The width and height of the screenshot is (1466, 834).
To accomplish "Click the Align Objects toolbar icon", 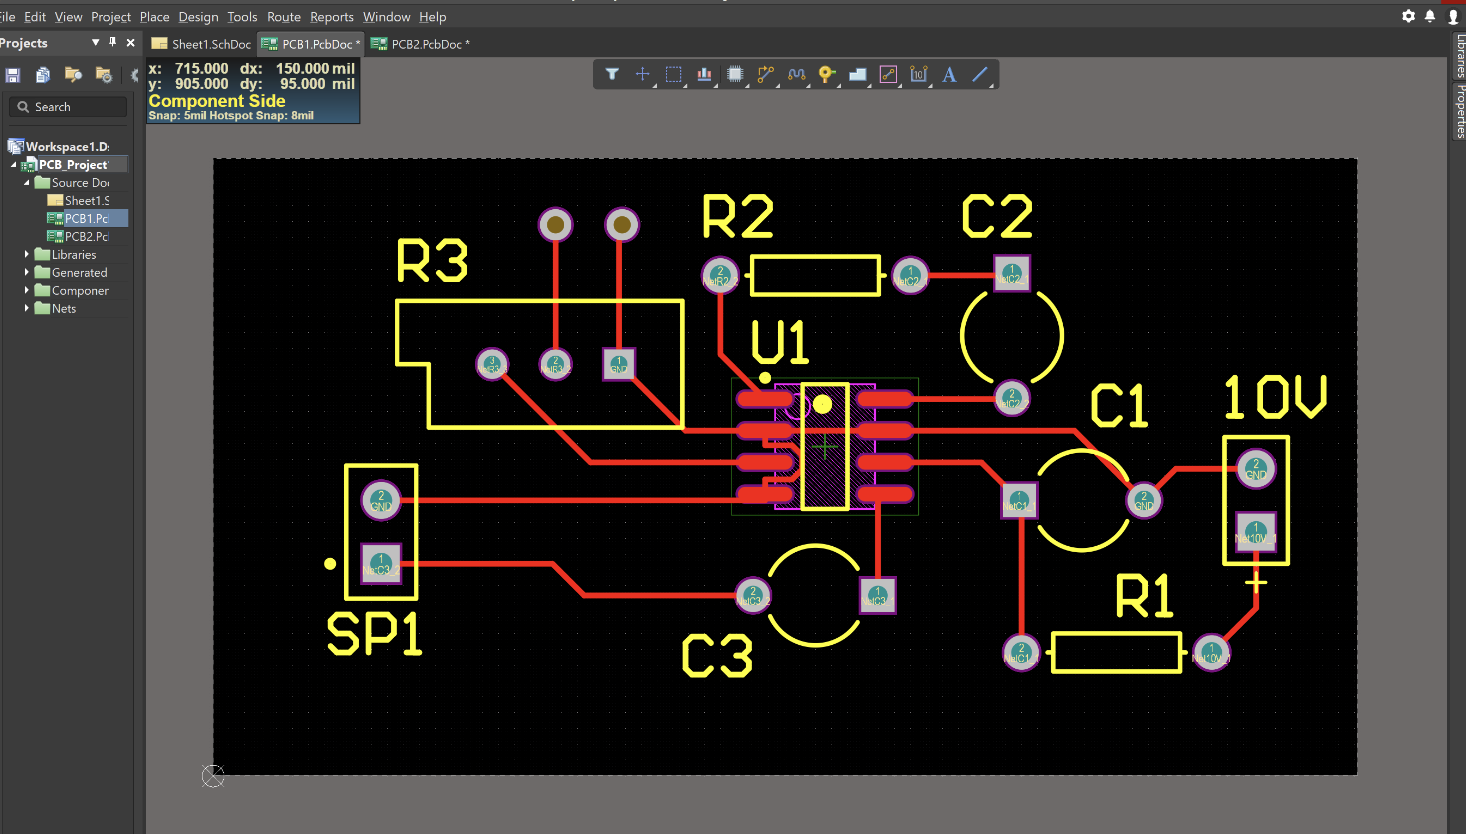I will (704, 74).
